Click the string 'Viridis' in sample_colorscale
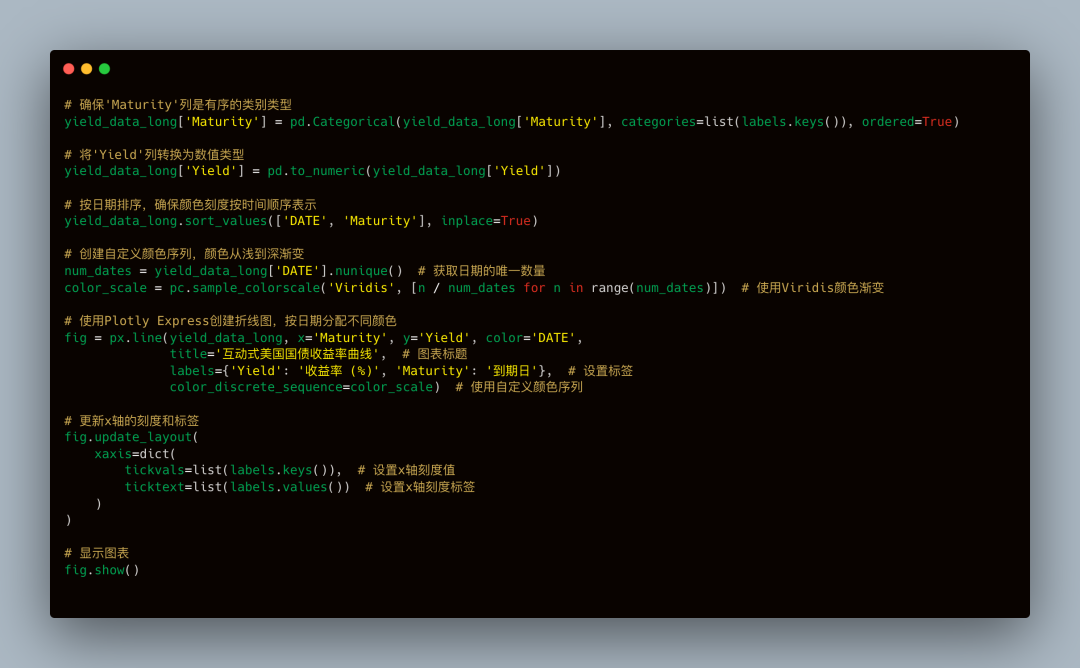The width and height of the screenshot is (1080, 668). pos(362,288)
